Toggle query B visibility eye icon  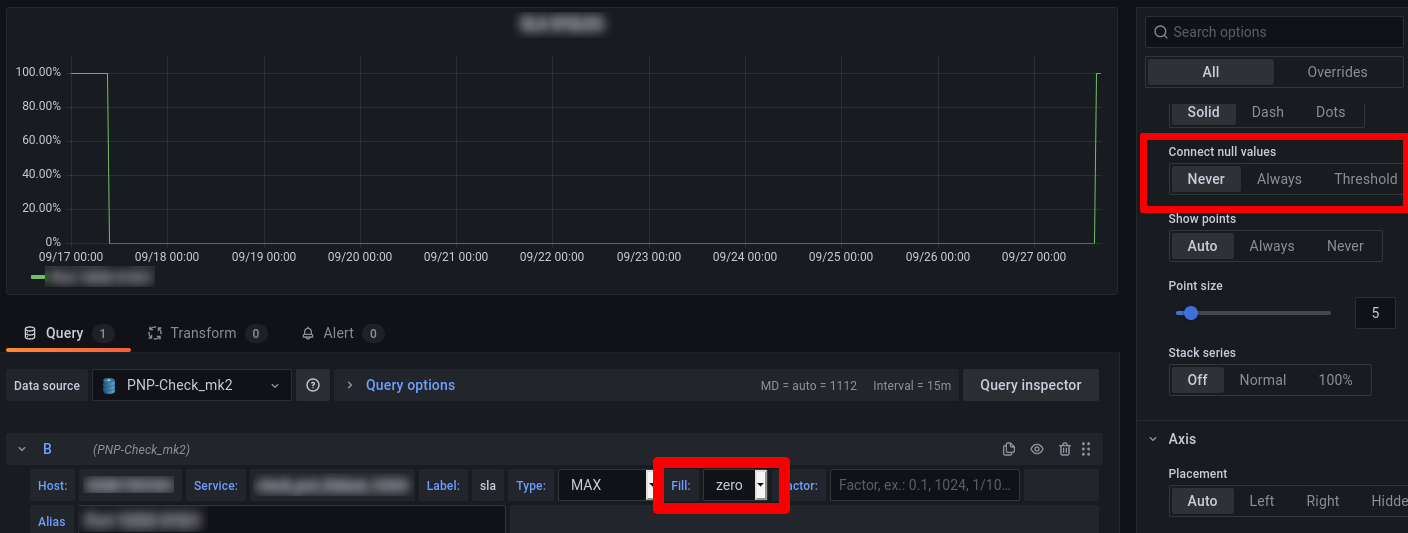tap(1037, 449)
